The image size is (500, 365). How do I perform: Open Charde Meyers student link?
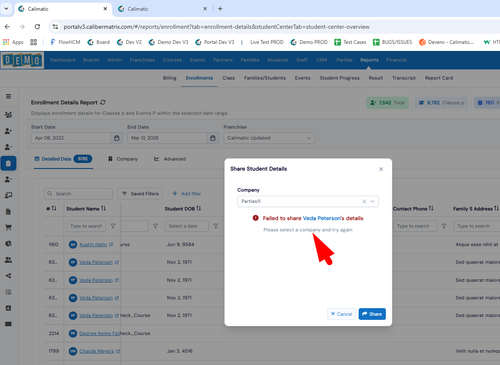tap(97, 351)
